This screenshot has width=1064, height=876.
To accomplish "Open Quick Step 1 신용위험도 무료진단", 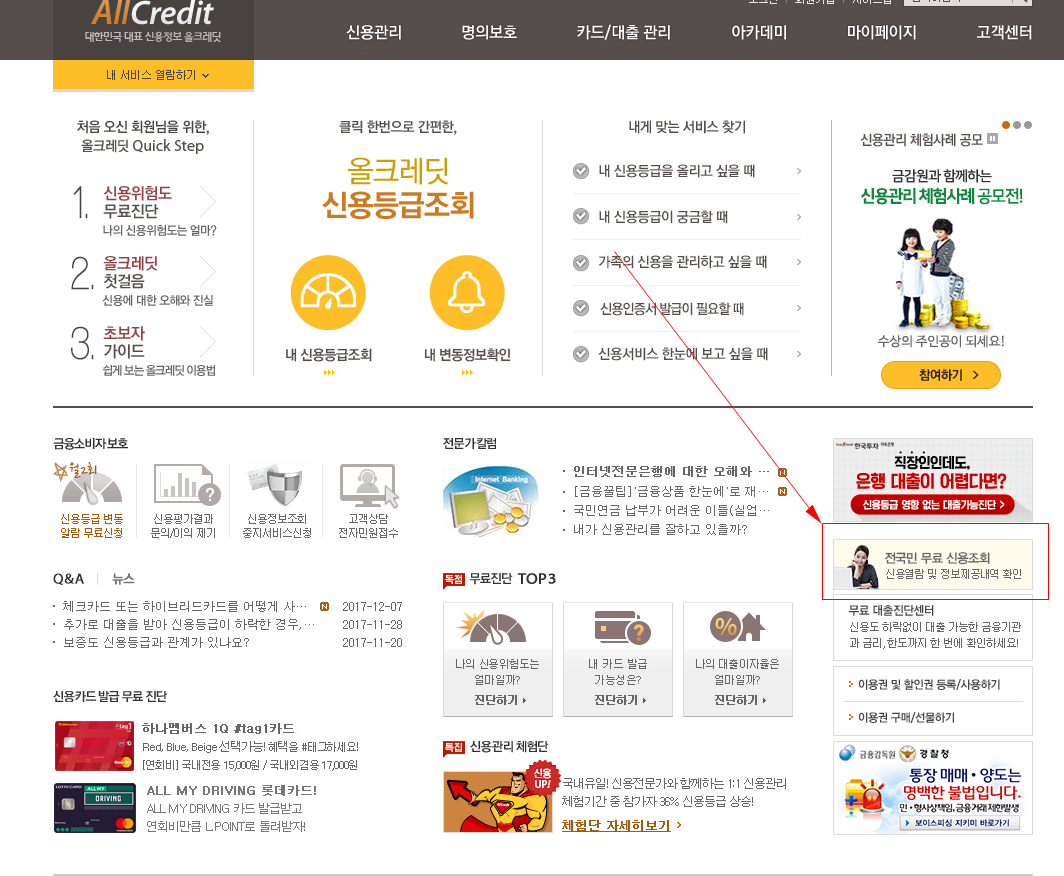I will tap(144, 210).
